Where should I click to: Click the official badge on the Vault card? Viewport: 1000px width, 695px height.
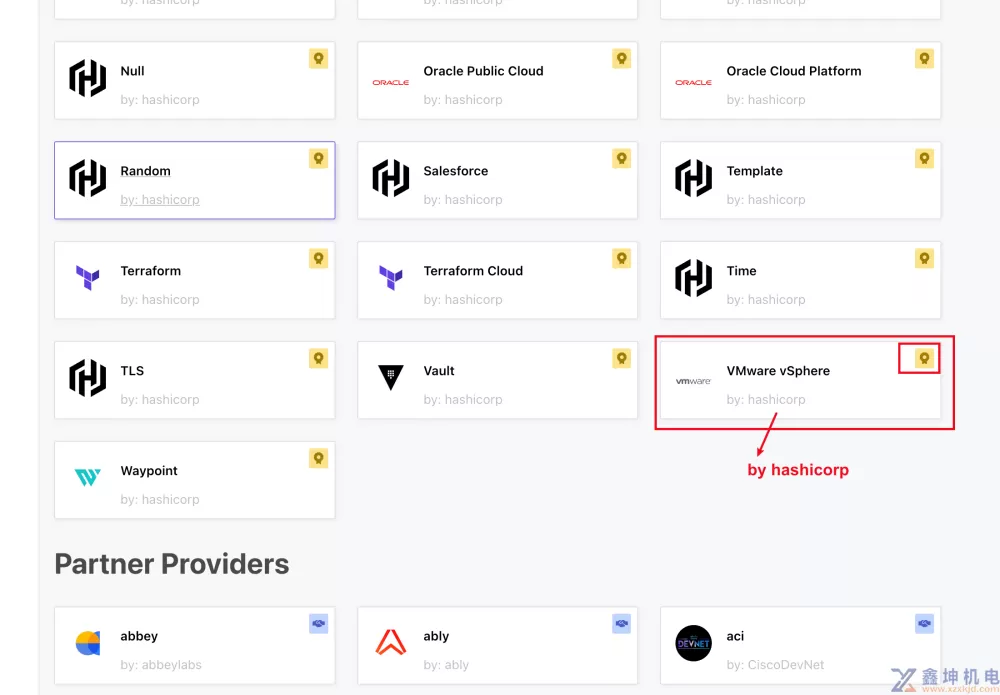point(621,359)
